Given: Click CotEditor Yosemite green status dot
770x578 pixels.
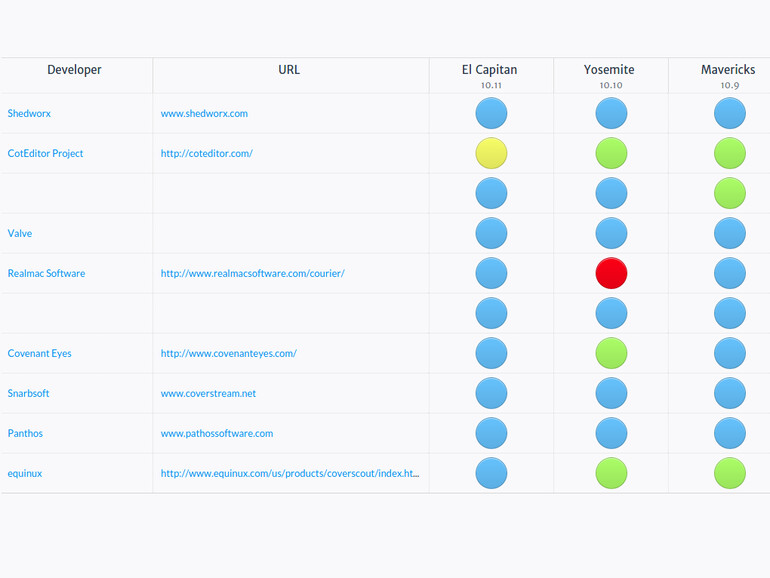Looking at the screenshot, I should [x=611, y=153].
